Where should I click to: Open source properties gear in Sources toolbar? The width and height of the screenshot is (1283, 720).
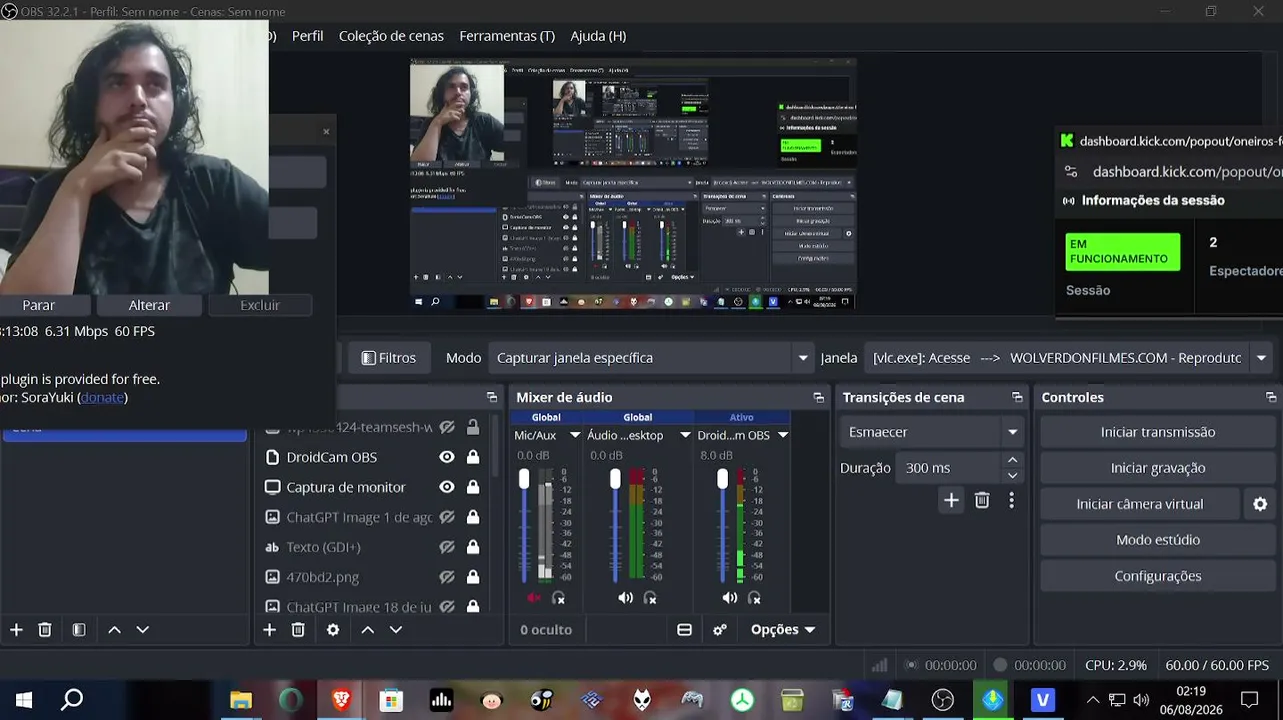(333, 630)
